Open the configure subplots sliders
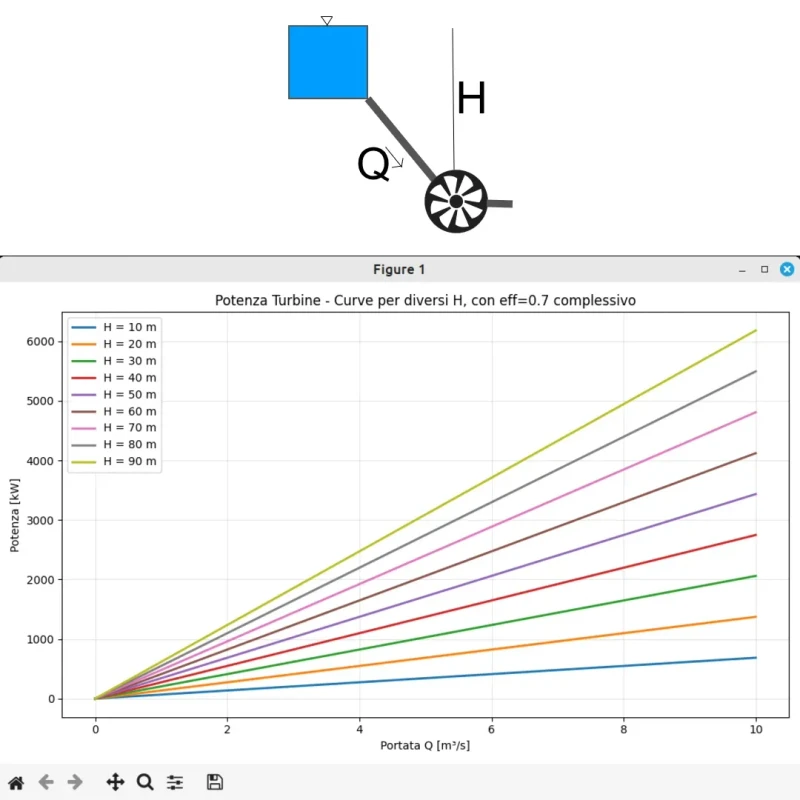Image resolution: width=800 pixels, height=800 pixels. click(x=175, y=782)
